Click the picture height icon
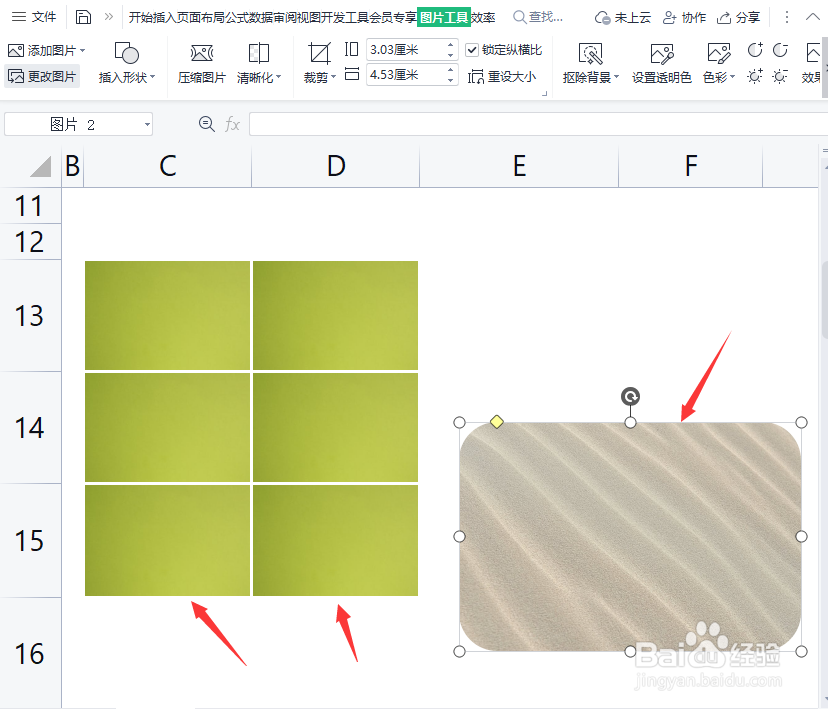The image size is (828, 709). (352, 50)
